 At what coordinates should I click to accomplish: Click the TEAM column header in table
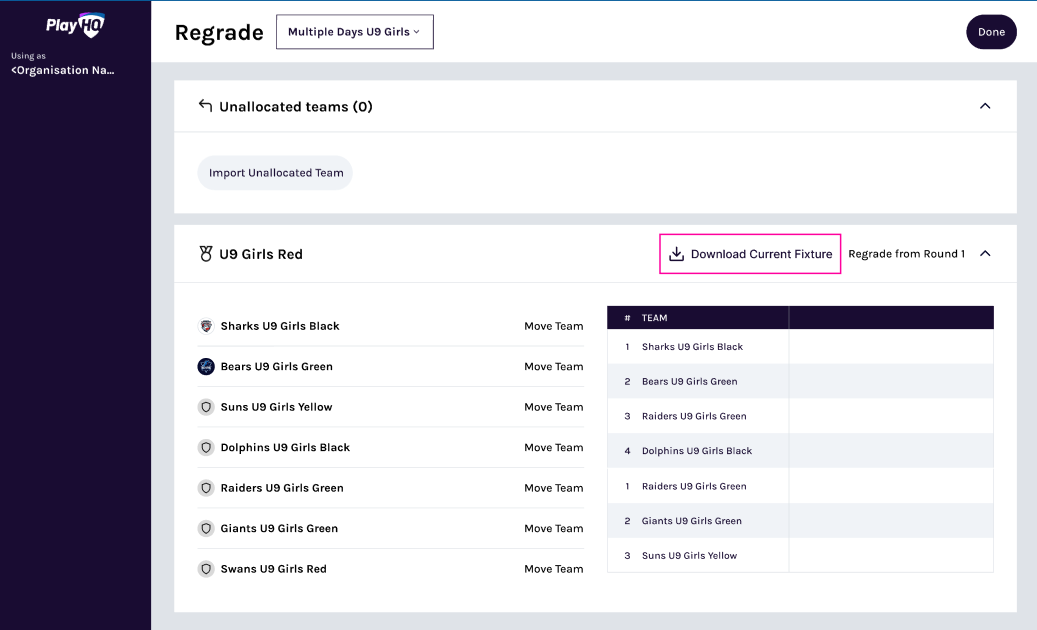point(654,318)
